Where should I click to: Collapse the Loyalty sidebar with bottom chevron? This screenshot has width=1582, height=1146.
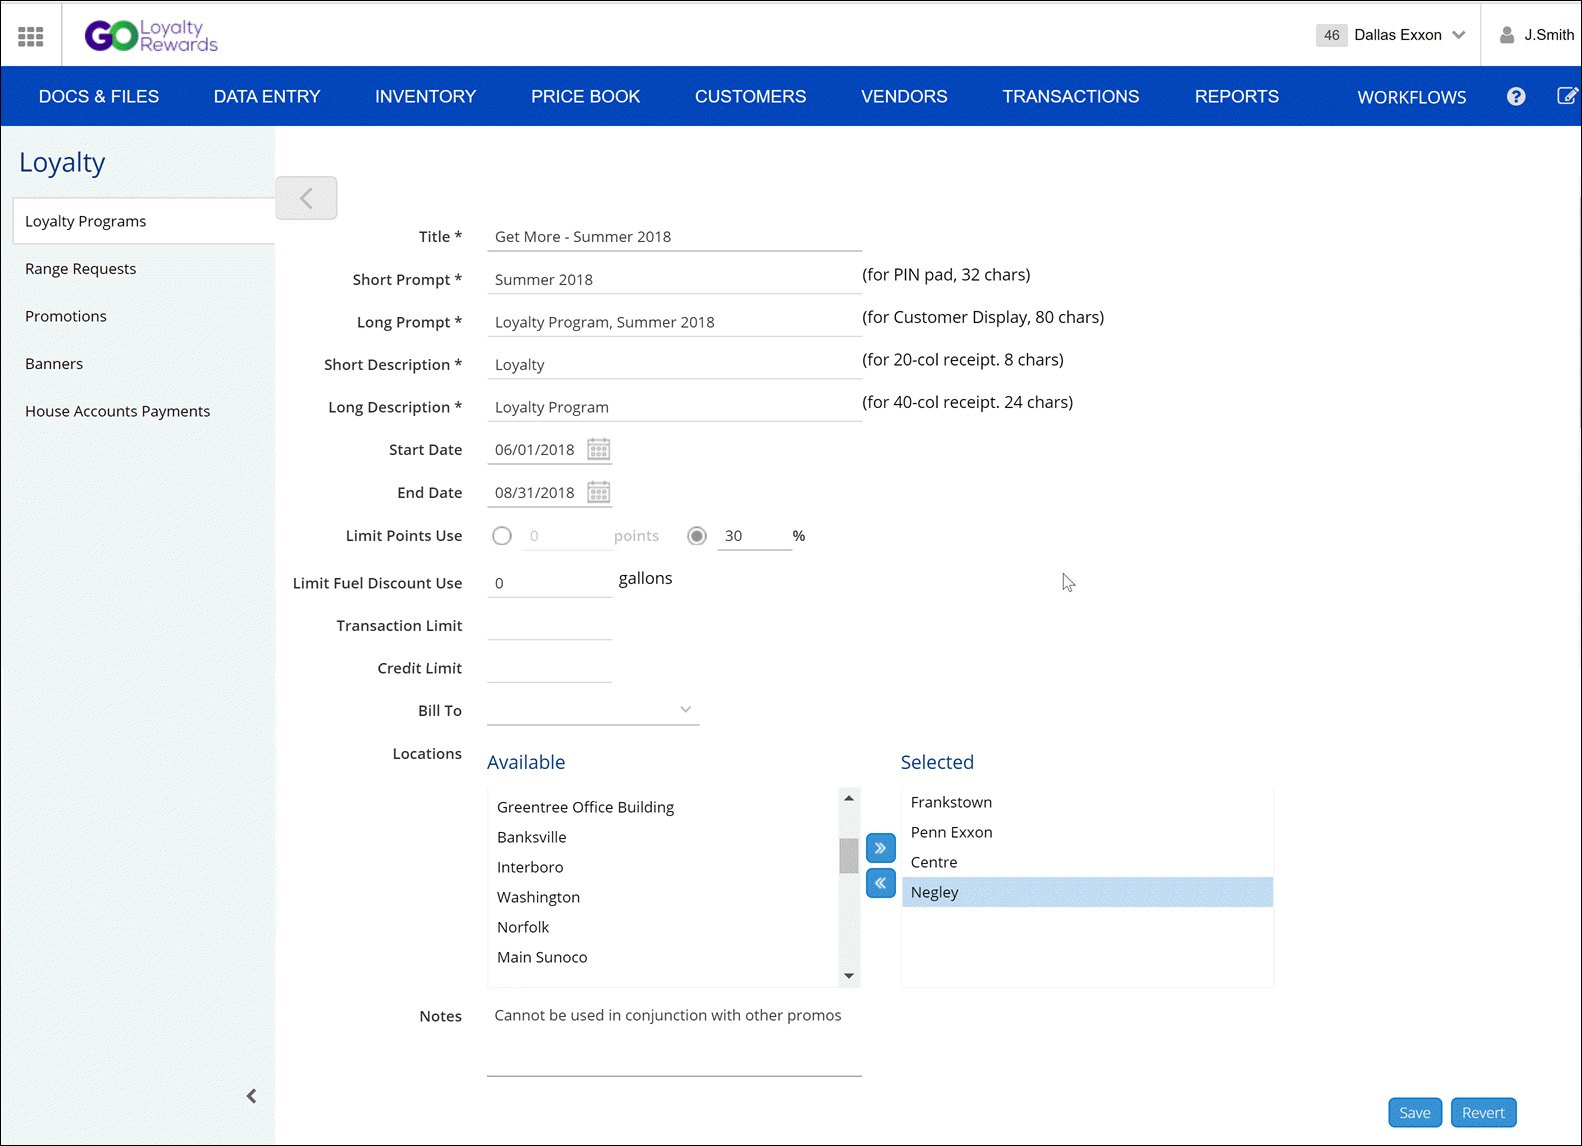252,1096
